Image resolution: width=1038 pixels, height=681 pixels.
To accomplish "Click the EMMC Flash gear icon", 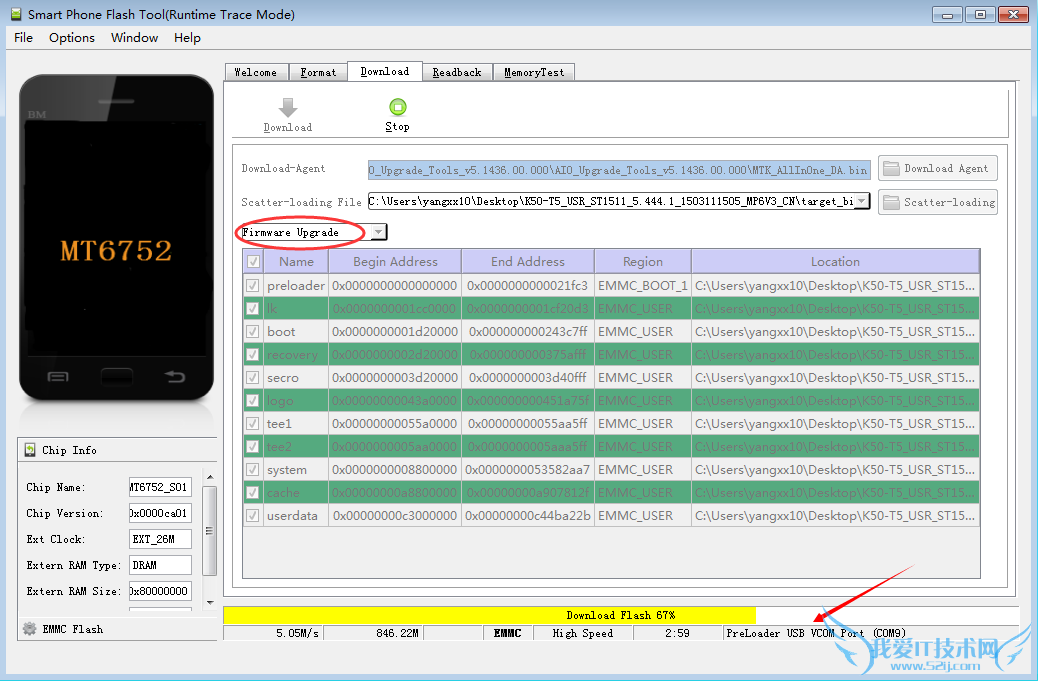I will click(x=30, y=629).
